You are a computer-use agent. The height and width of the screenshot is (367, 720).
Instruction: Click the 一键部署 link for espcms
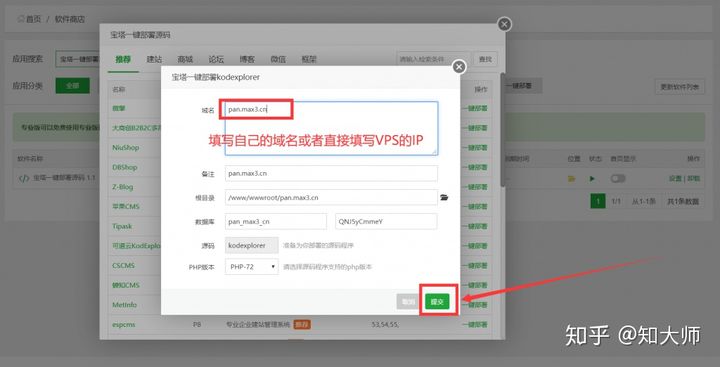pyautogui.click(x=475, y=325)
